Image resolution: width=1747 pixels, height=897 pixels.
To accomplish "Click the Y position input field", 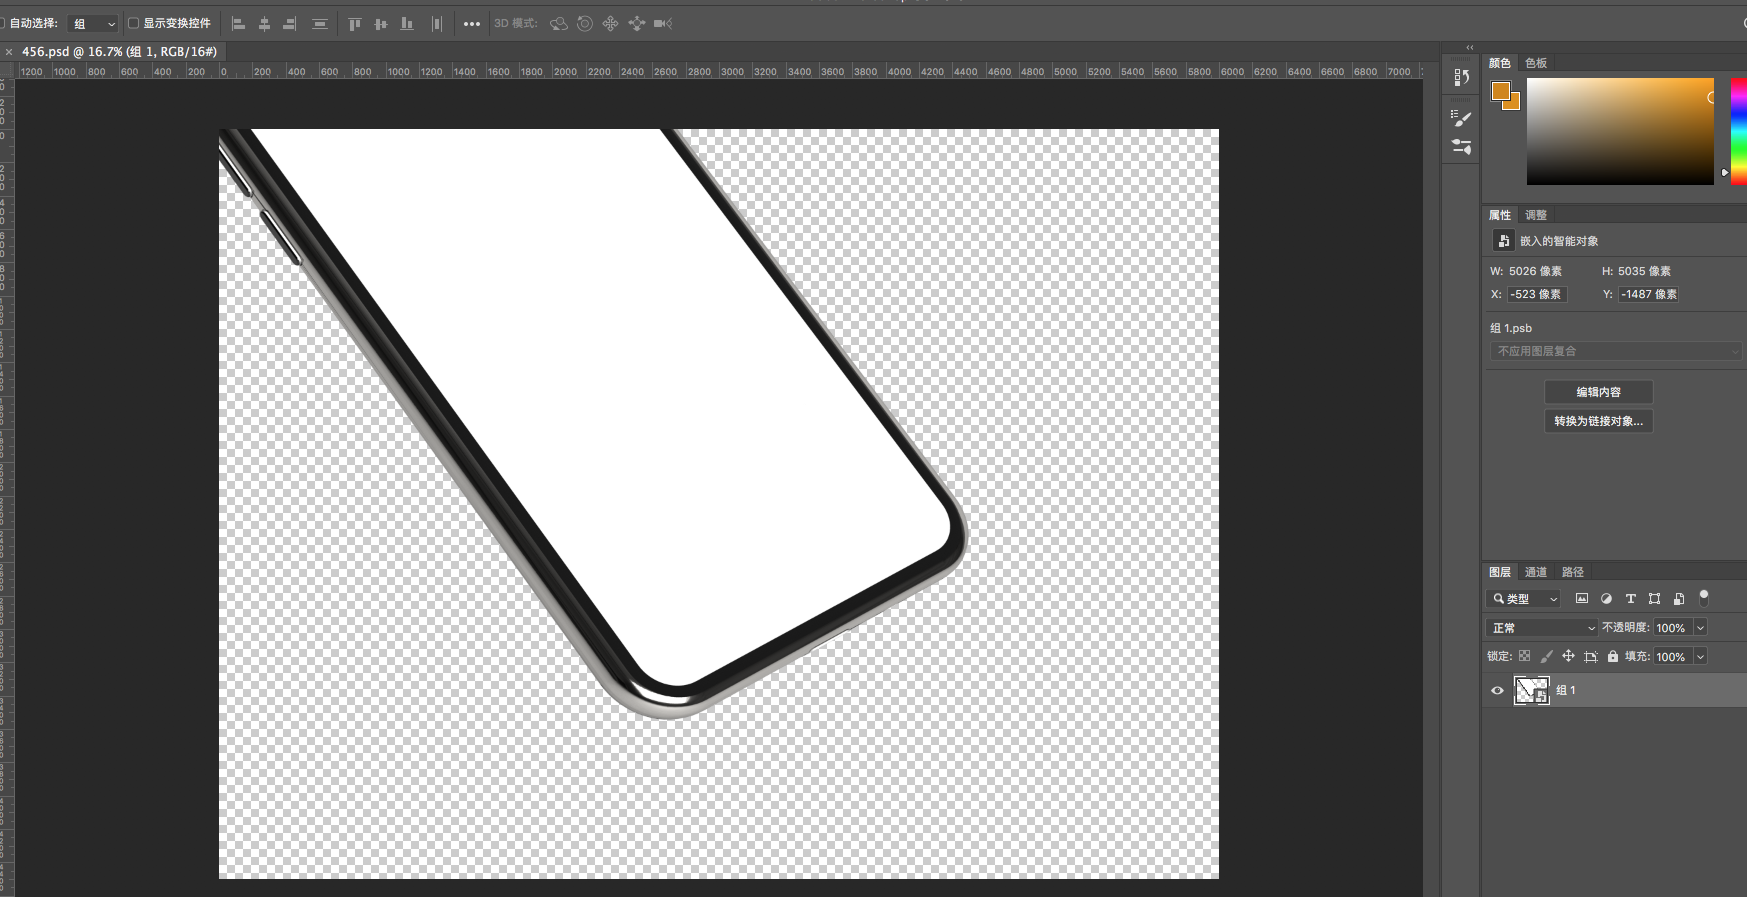I will (1648, 294).
